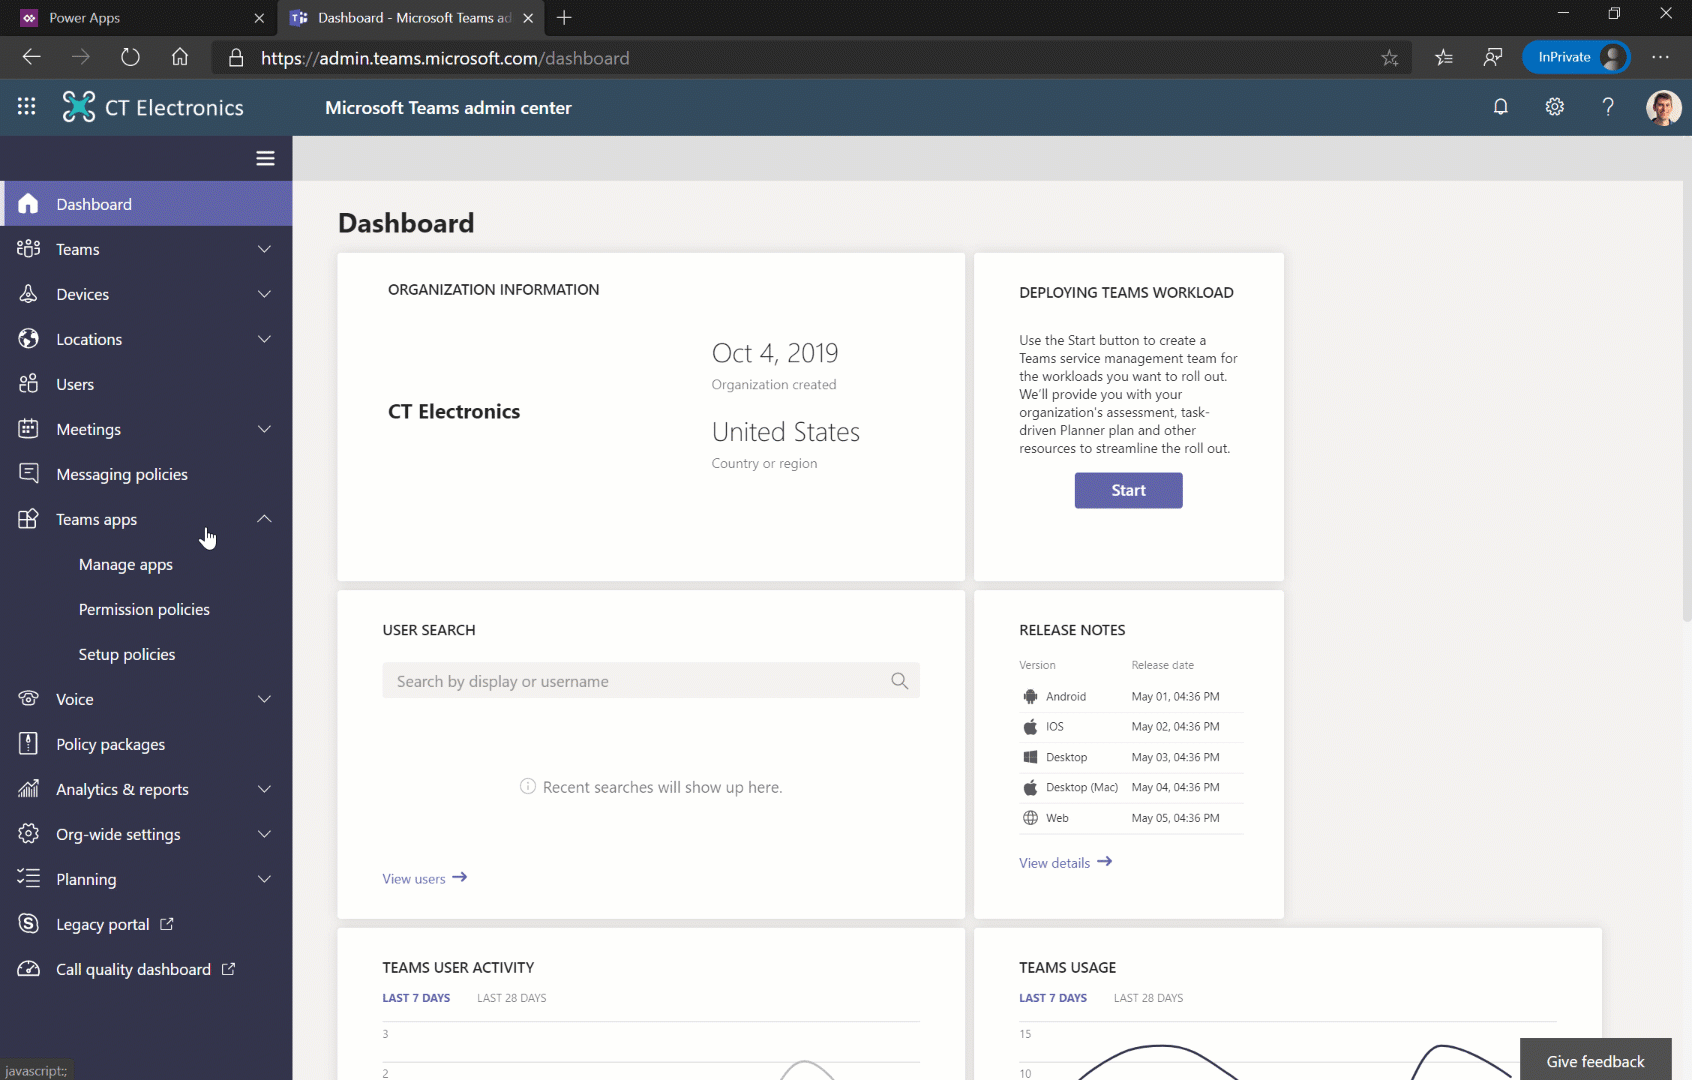
Task: Select Last 7 Days under Teams Usage
Action: click(x=1052, y=998)
